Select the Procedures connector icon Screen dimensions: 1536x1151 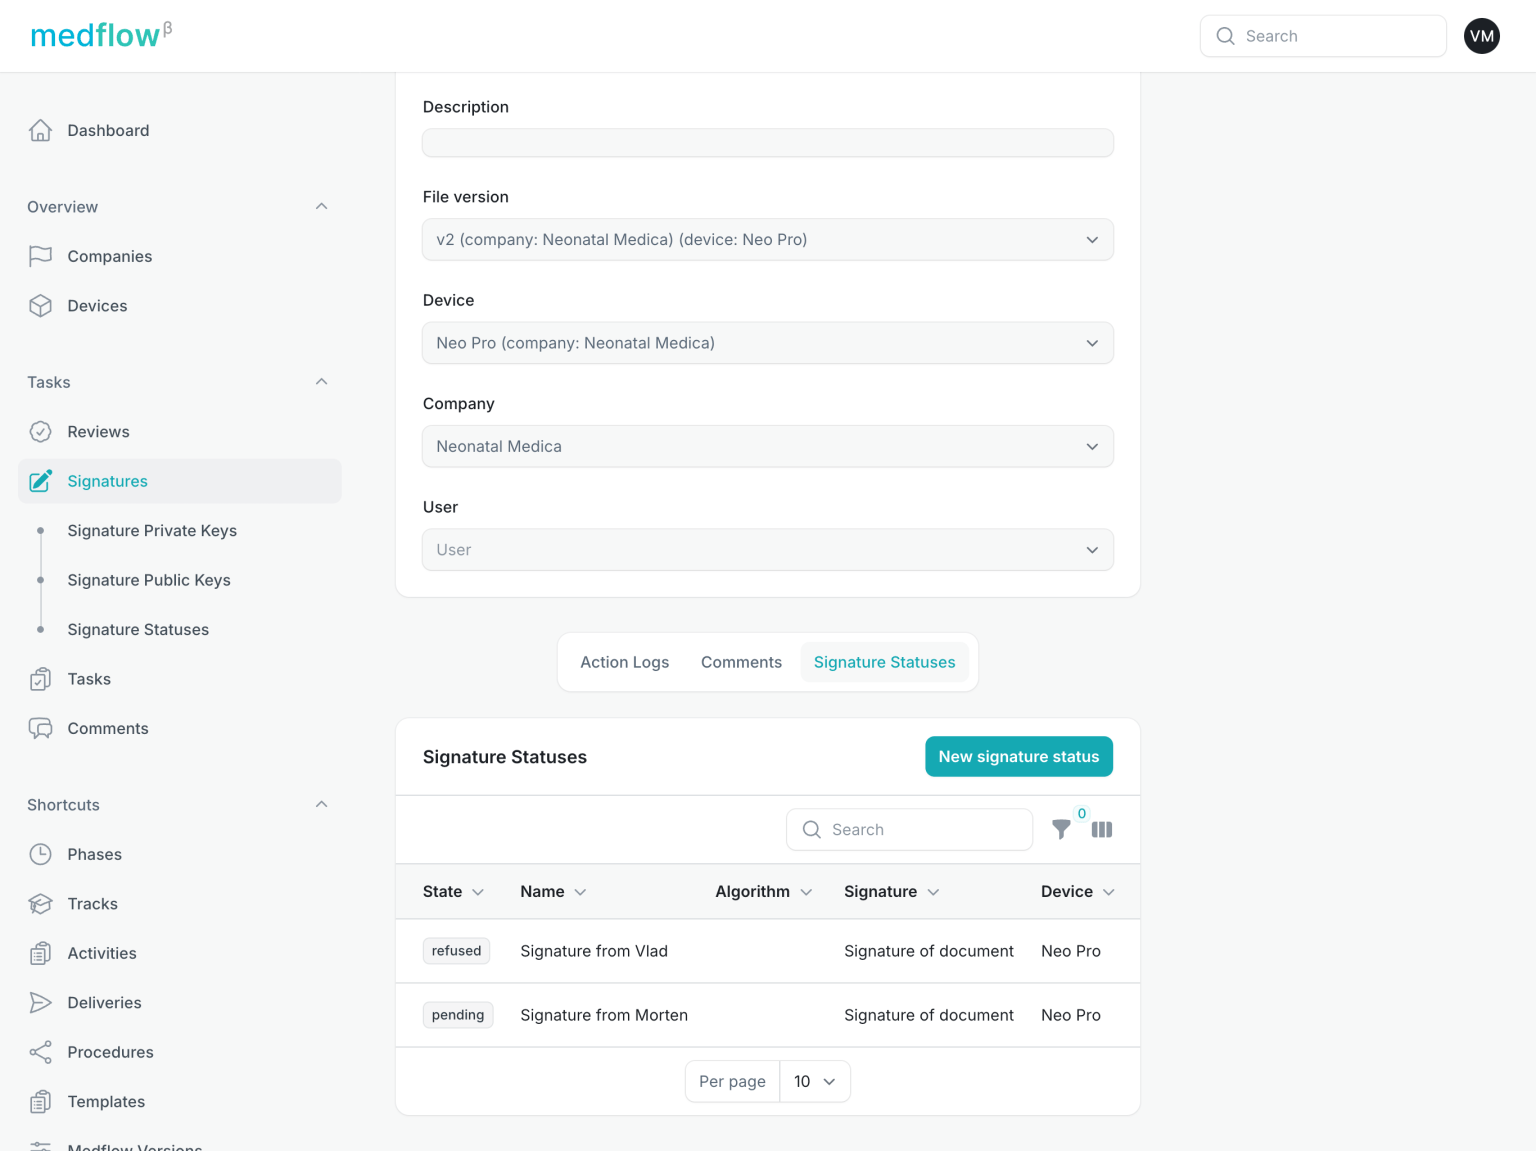pyautogui.click(x=40, y=1052)
